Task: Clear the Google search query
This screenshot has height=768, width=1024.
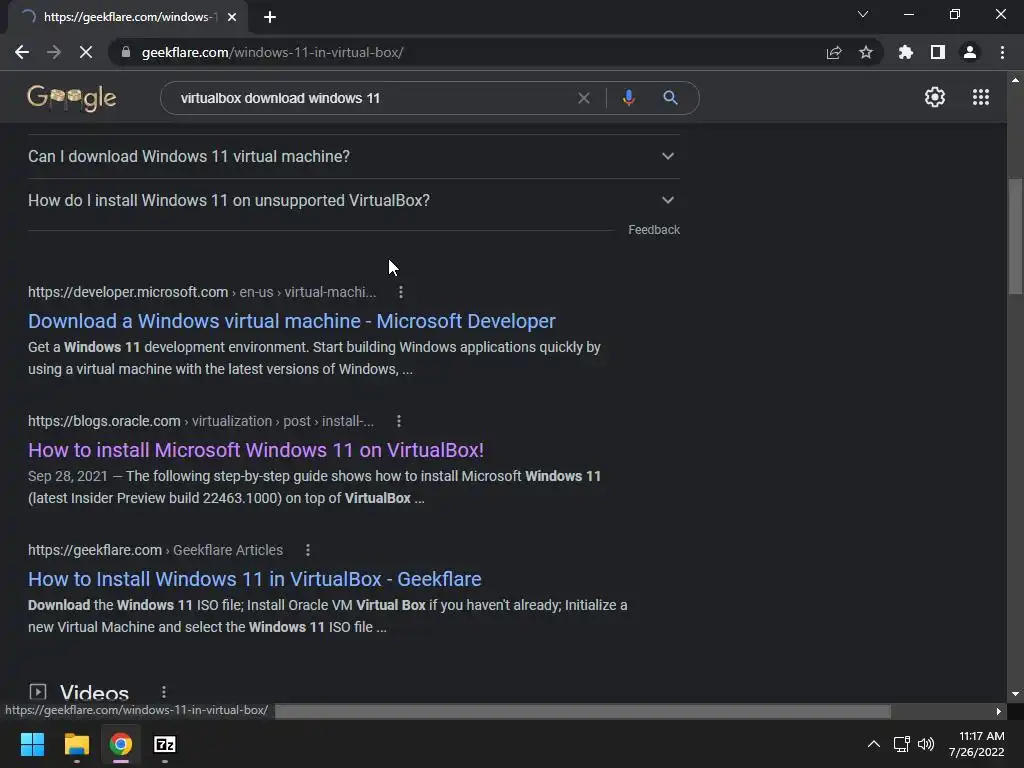Action: pos(584,98)
